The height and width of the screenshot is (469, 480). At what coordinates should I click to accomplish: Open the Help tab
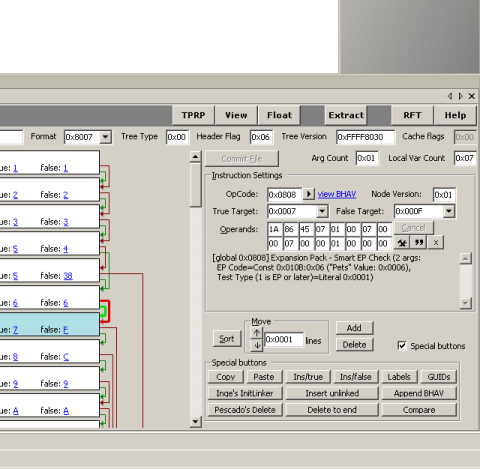(455, 115)
